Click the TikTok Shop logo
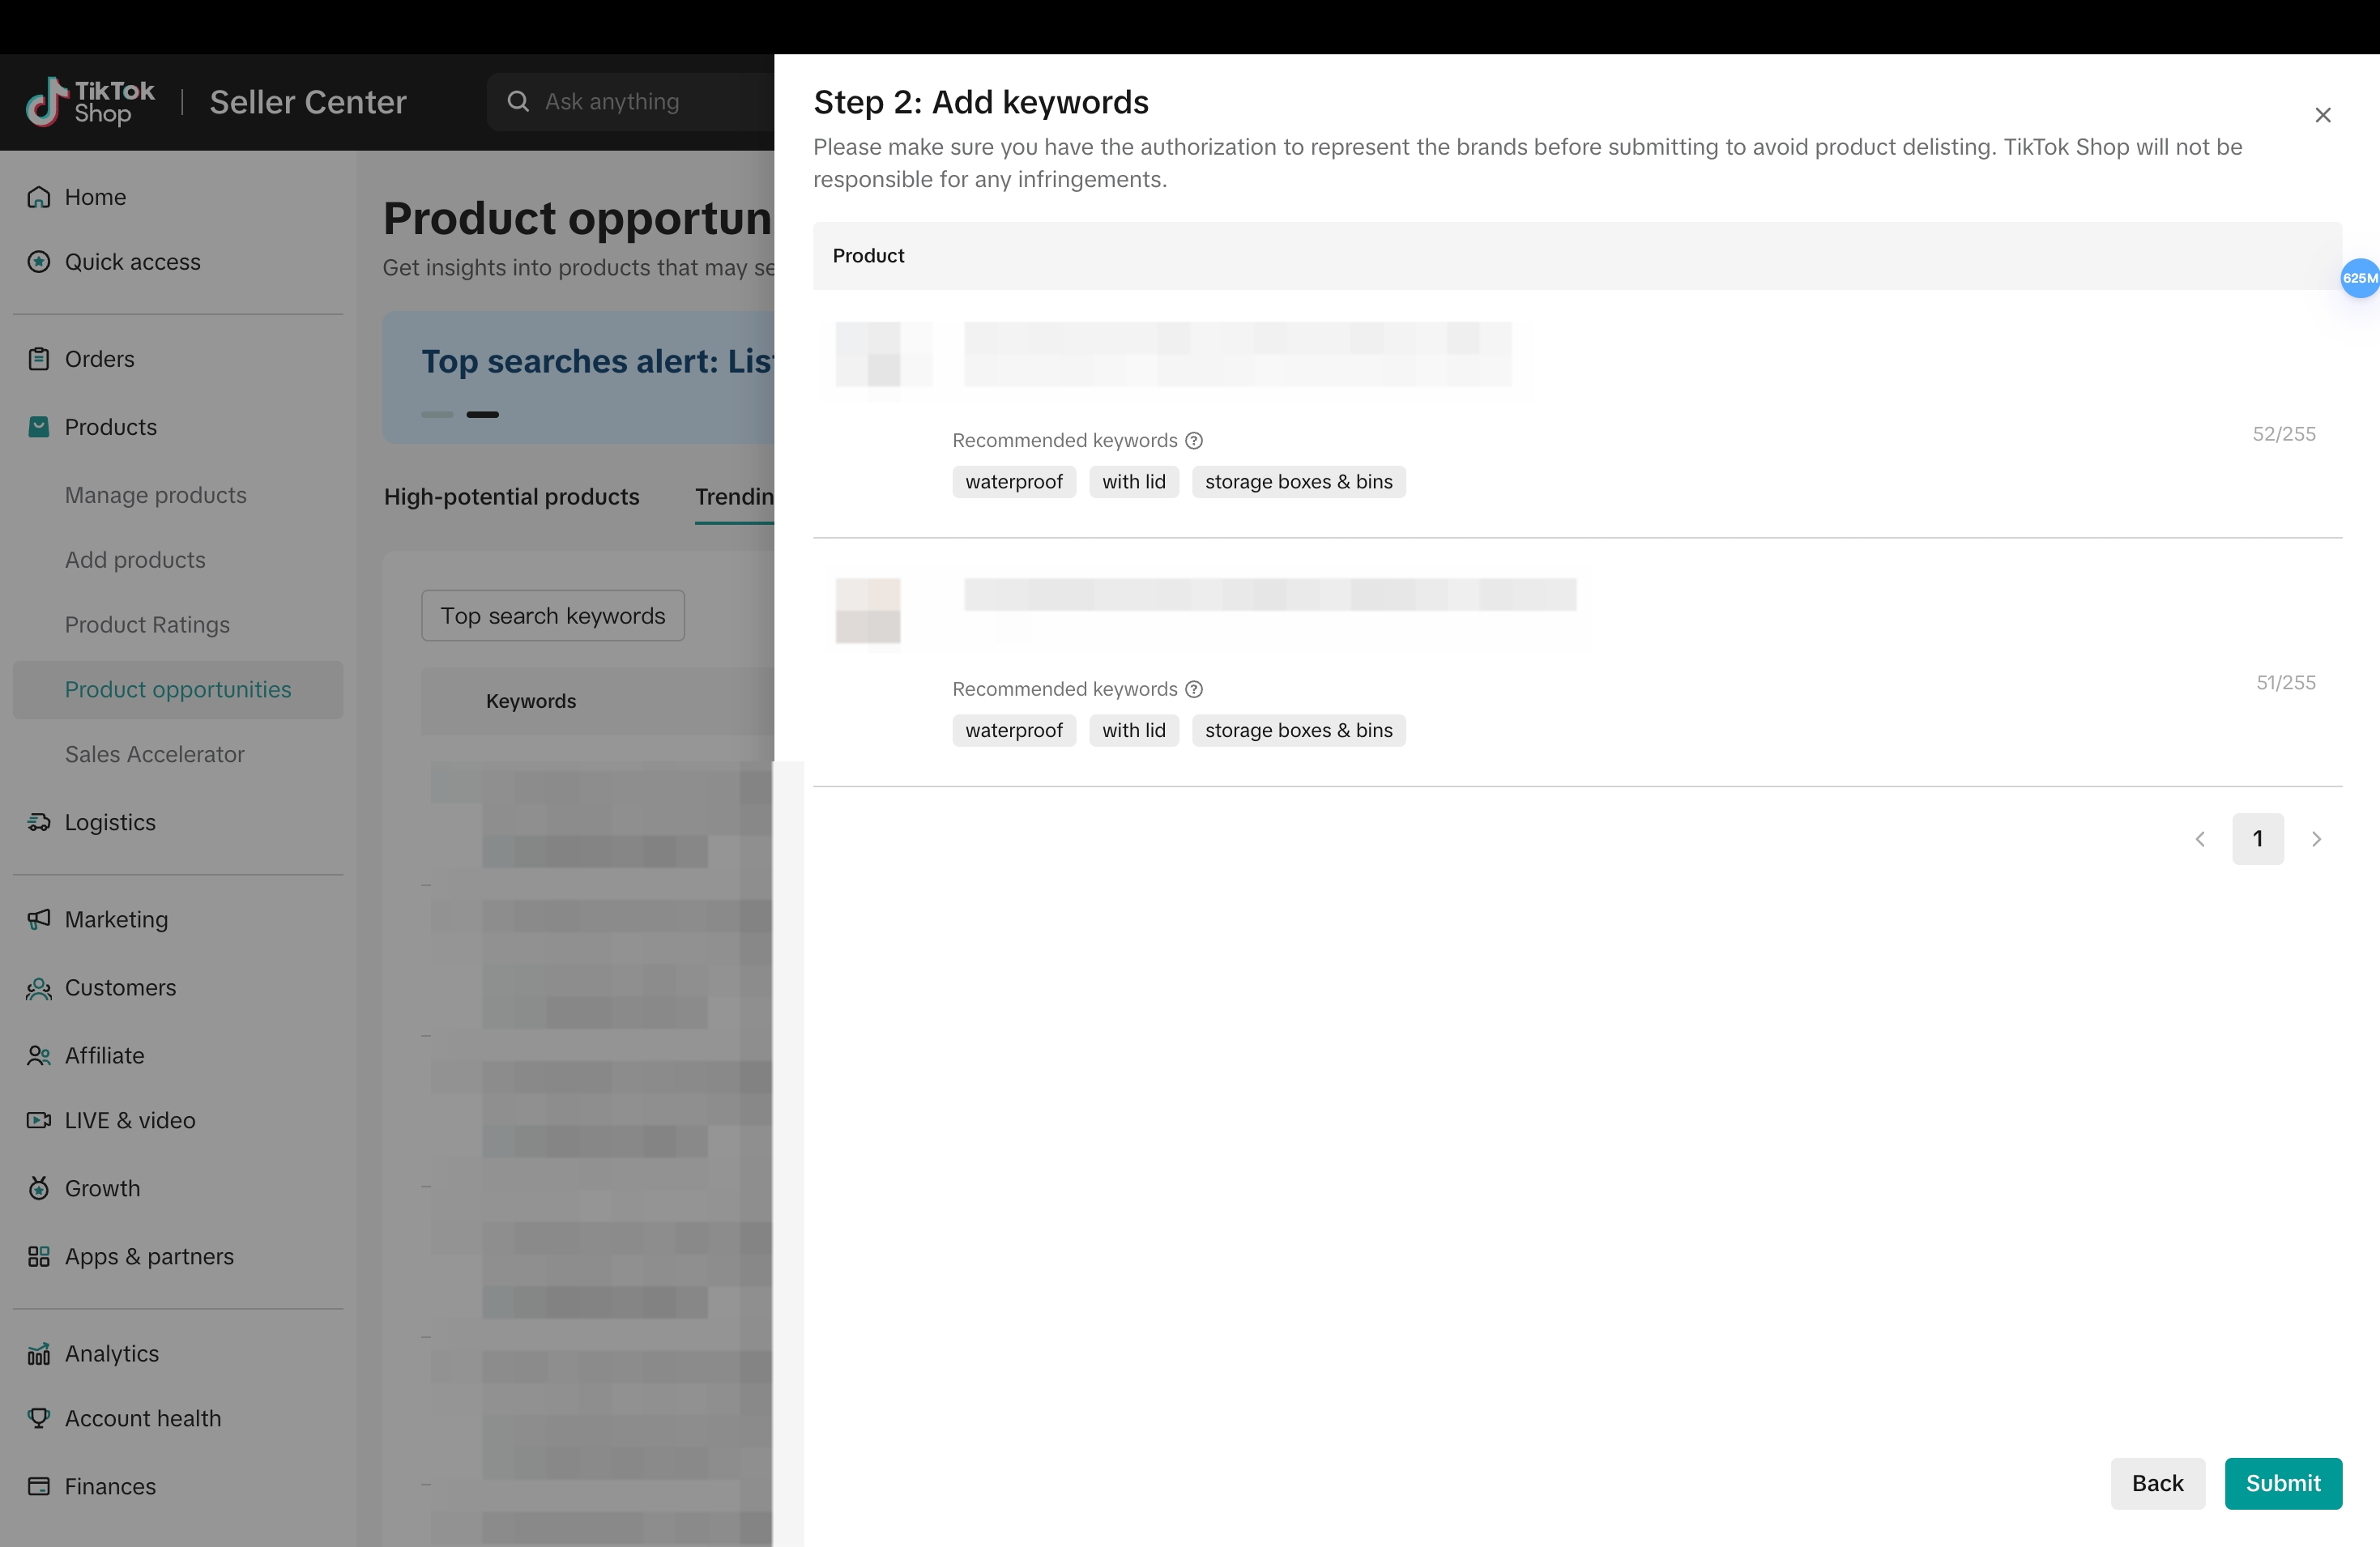Viewport: 2380px width, 1547px height. pyautogui.click(x=90, y=102)
